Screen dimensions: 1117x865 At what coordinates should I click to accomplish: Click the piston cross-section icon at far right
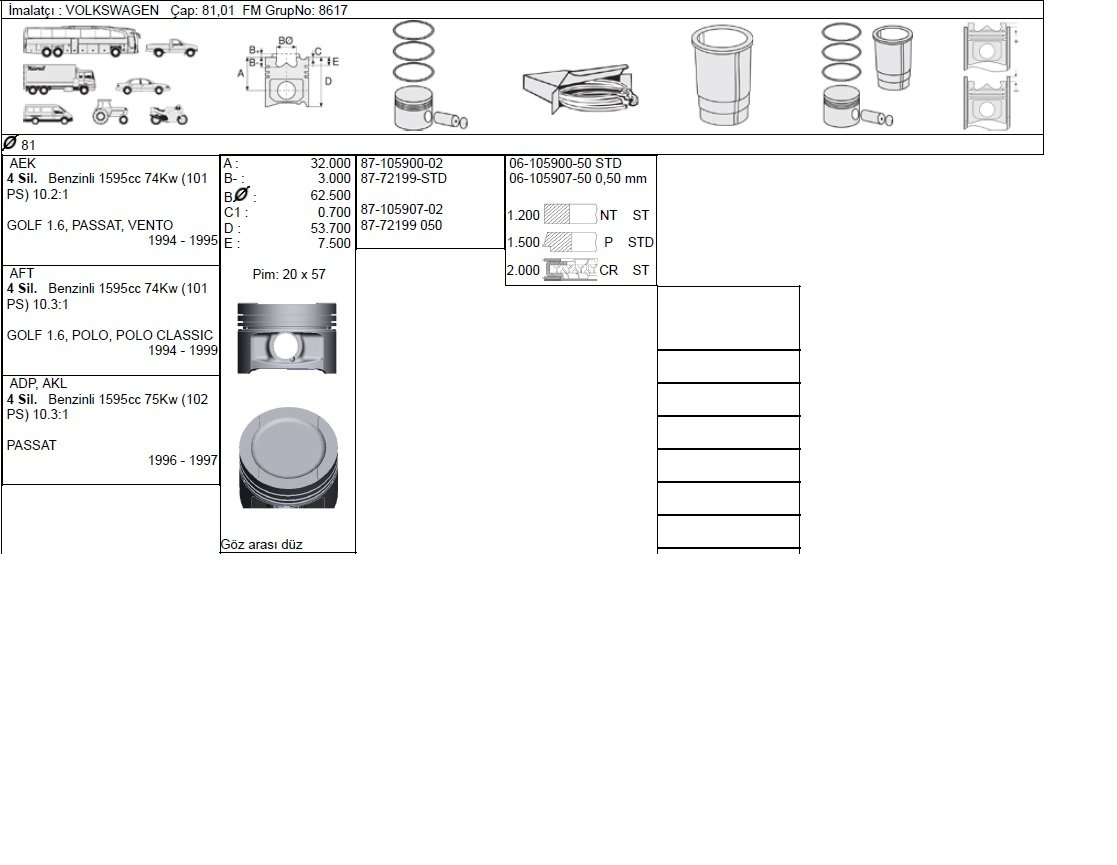(989, 76)
